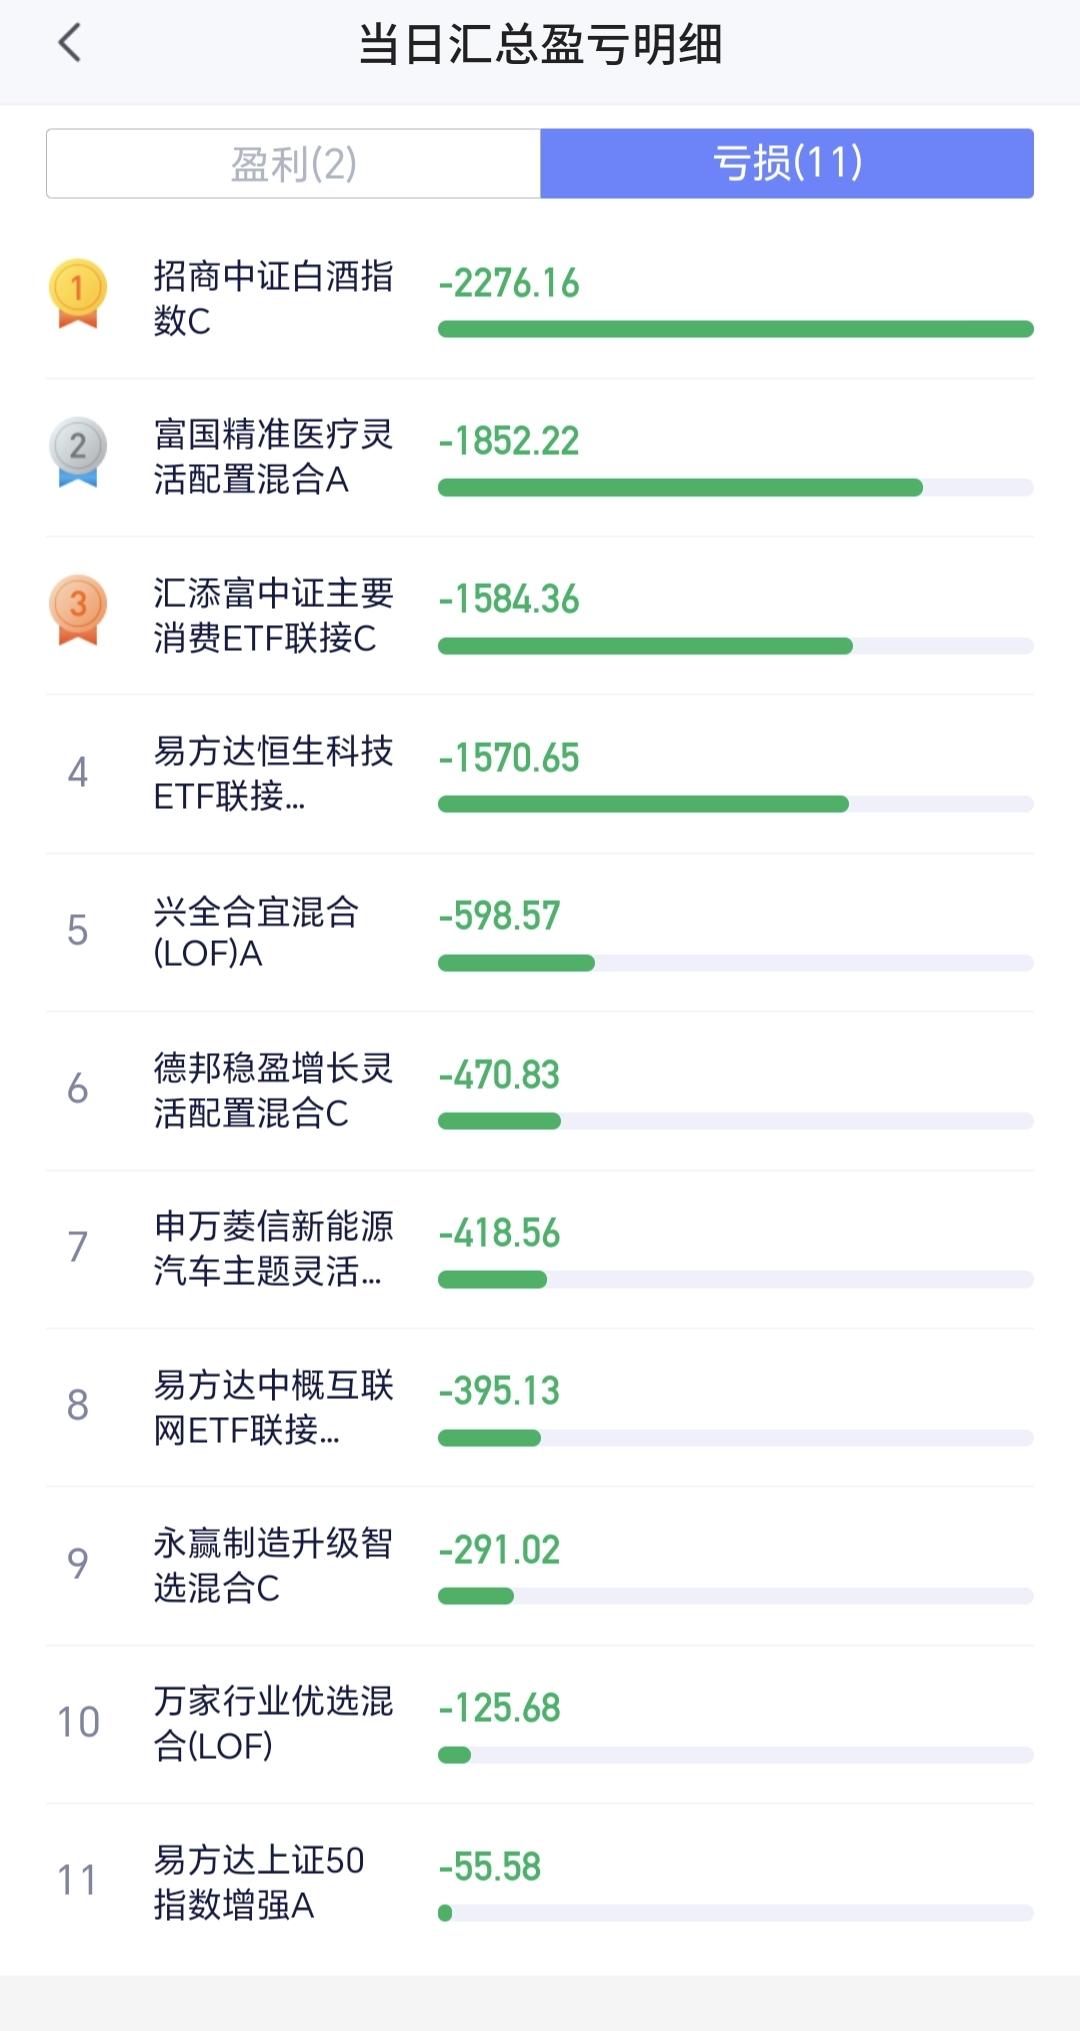The image size is (1080, 2031).
Task: Tap rank number 4 label
Action: [78, 772]
